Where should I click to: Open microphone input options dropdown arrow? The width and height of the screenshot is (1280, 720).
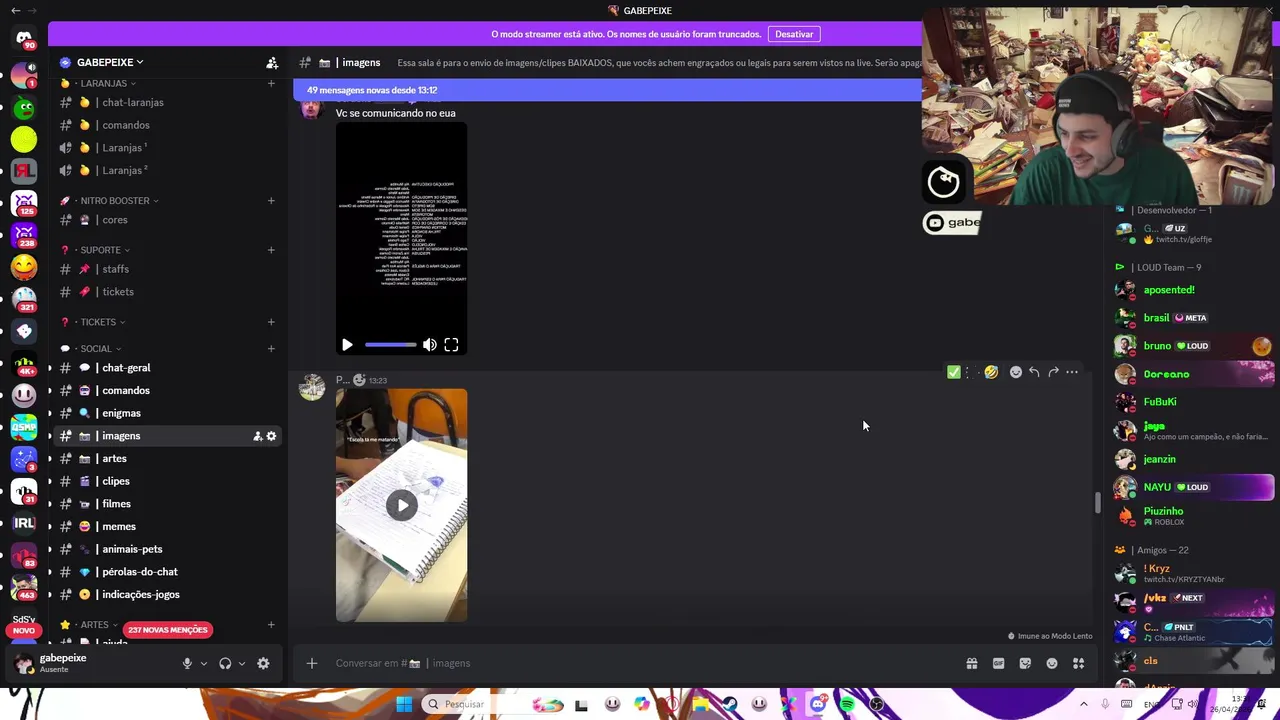(x=203, y=663)
